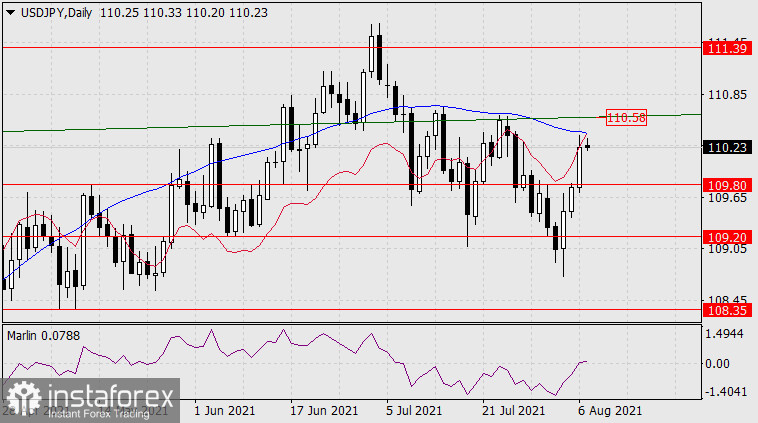
Task: Click the 109.20 red level label
Action: click(x=724, y=238)
